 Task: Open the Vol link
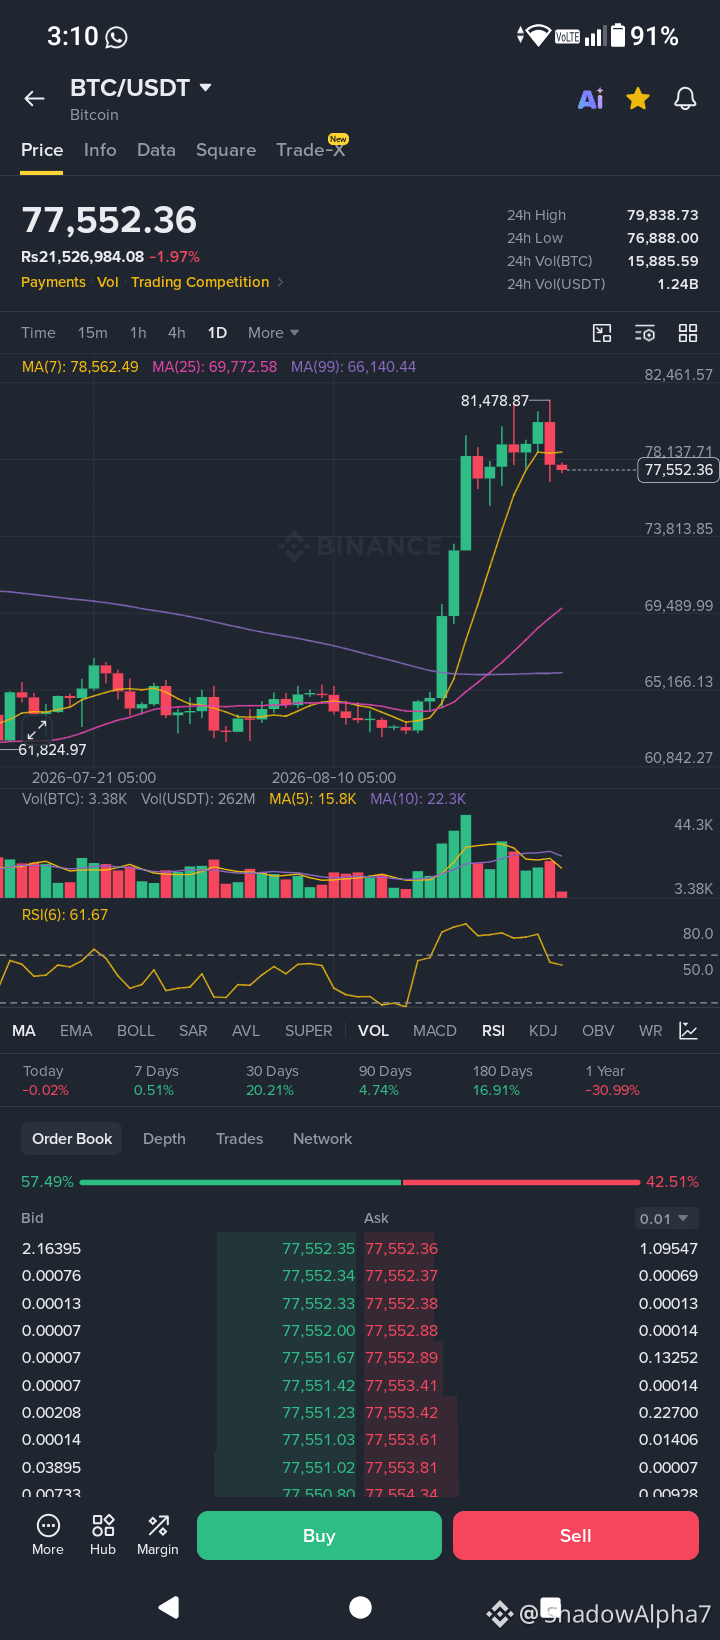(108, 282)
